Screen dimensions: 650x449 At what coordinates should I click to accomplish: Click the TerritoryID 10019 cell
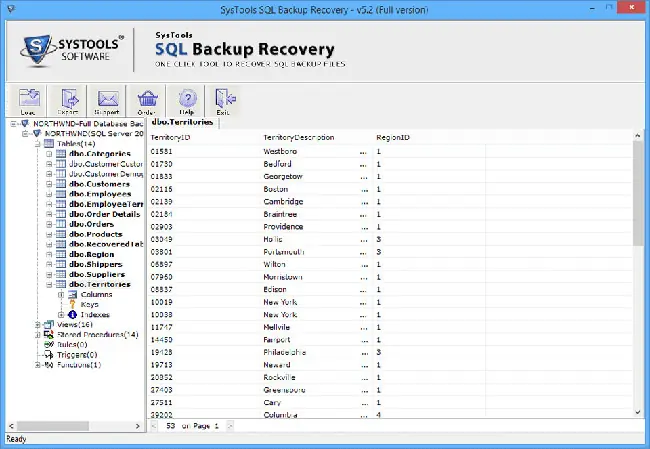pos(162,302)
